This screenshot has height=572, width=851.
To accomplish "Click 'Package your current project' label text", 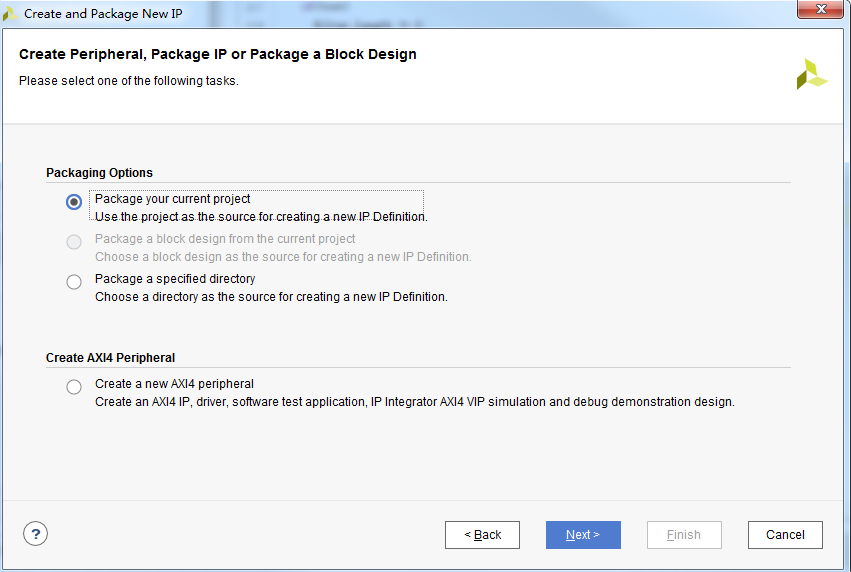I will click(x=172, y=199).
